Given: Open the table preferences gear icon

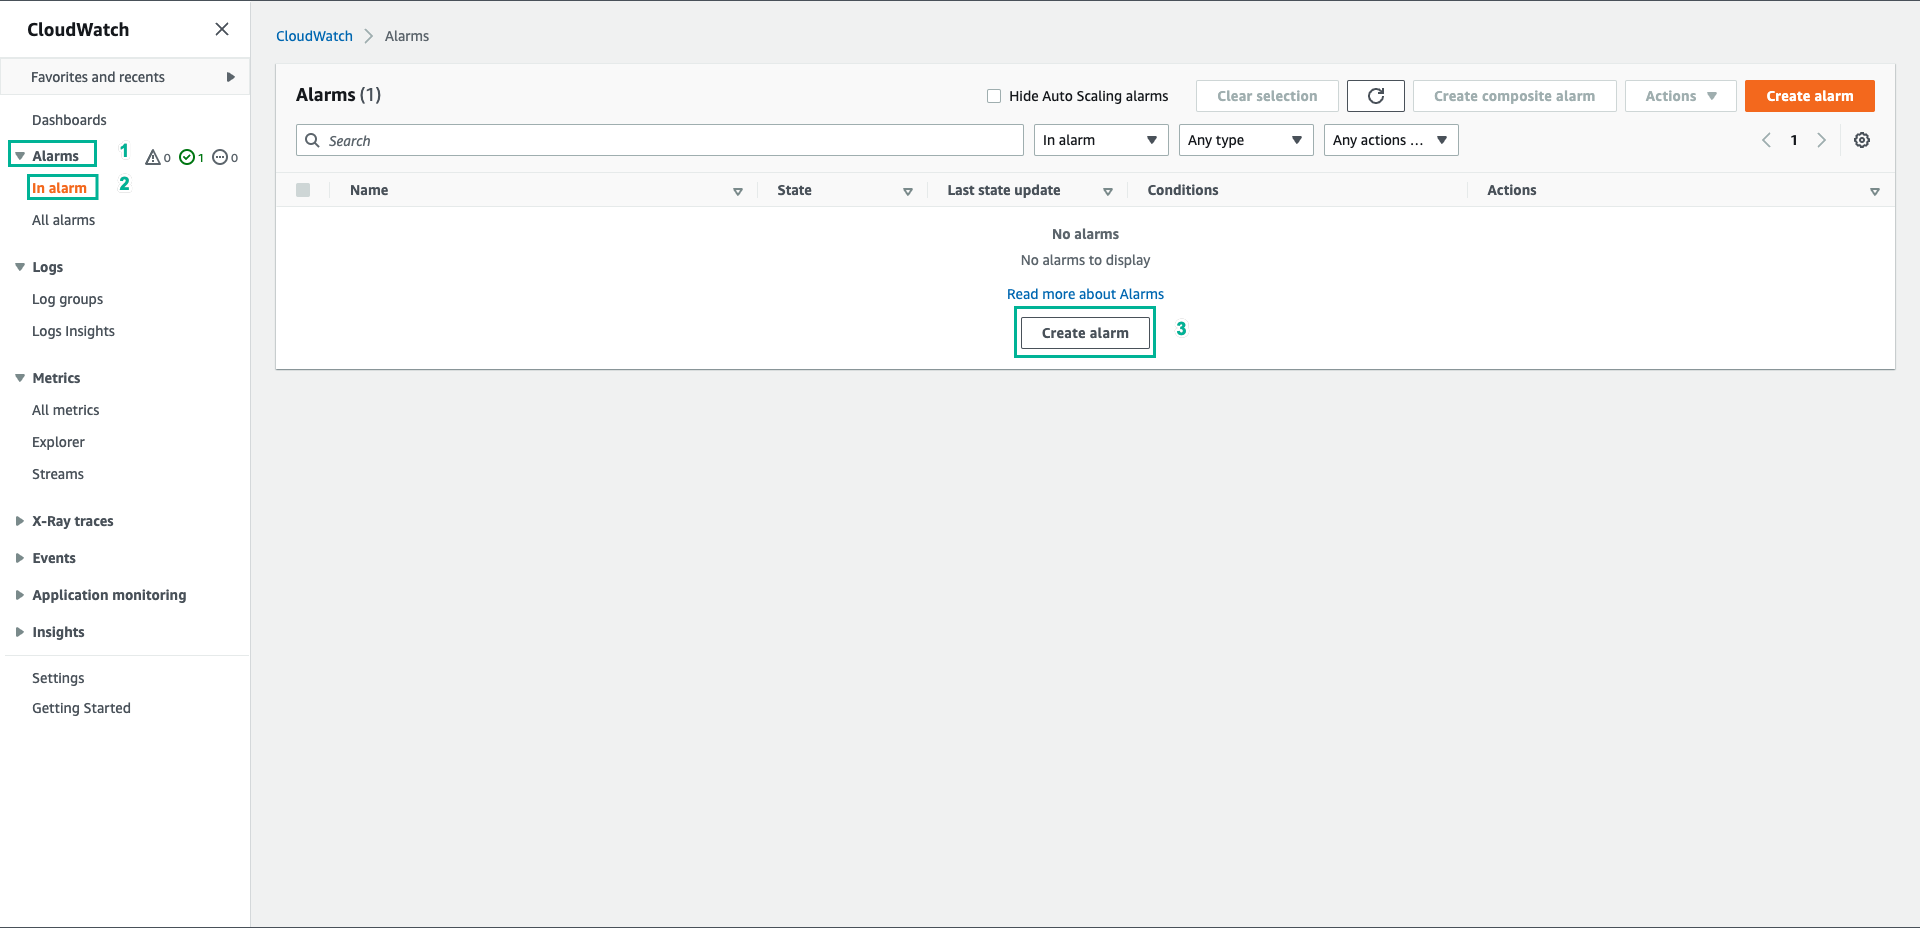Looking at the screenshot, I should 1861,140.
